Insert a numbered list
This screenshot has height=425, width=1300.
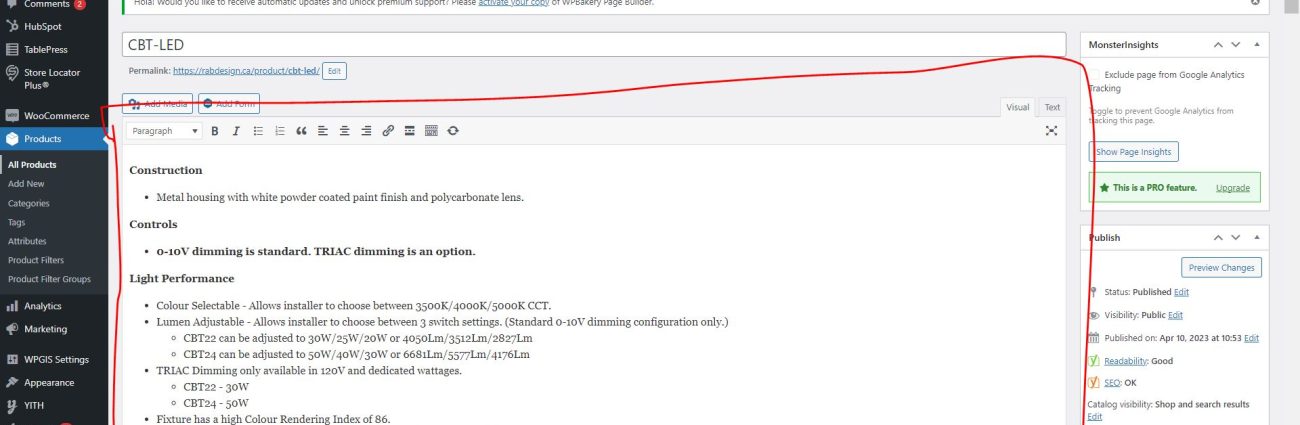point(280,131)
